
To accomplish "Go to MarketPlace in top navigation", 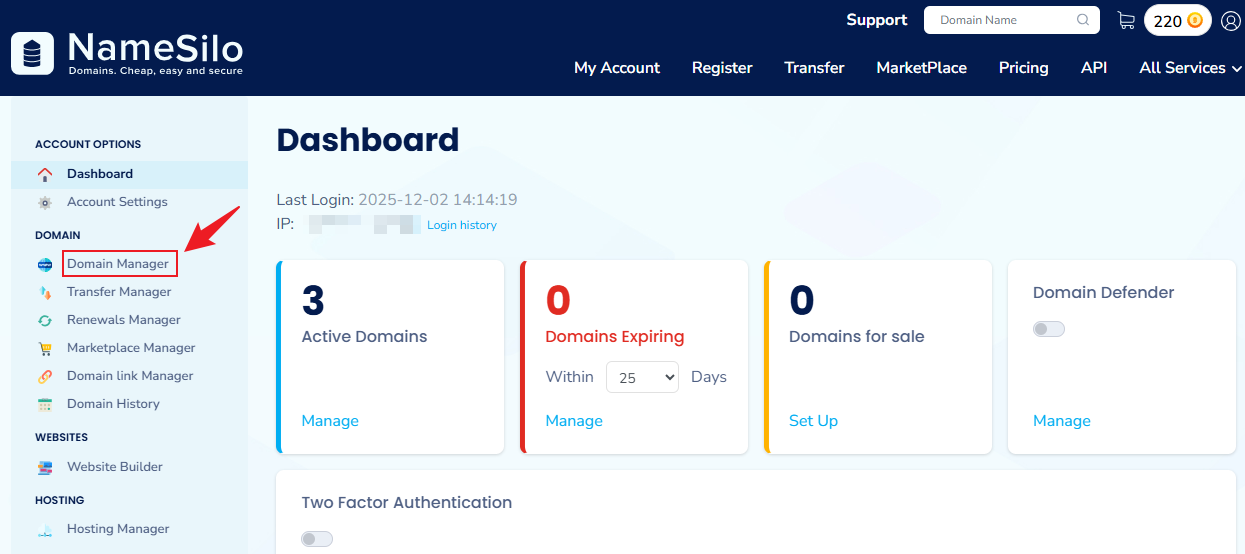I will click(921, 68).
